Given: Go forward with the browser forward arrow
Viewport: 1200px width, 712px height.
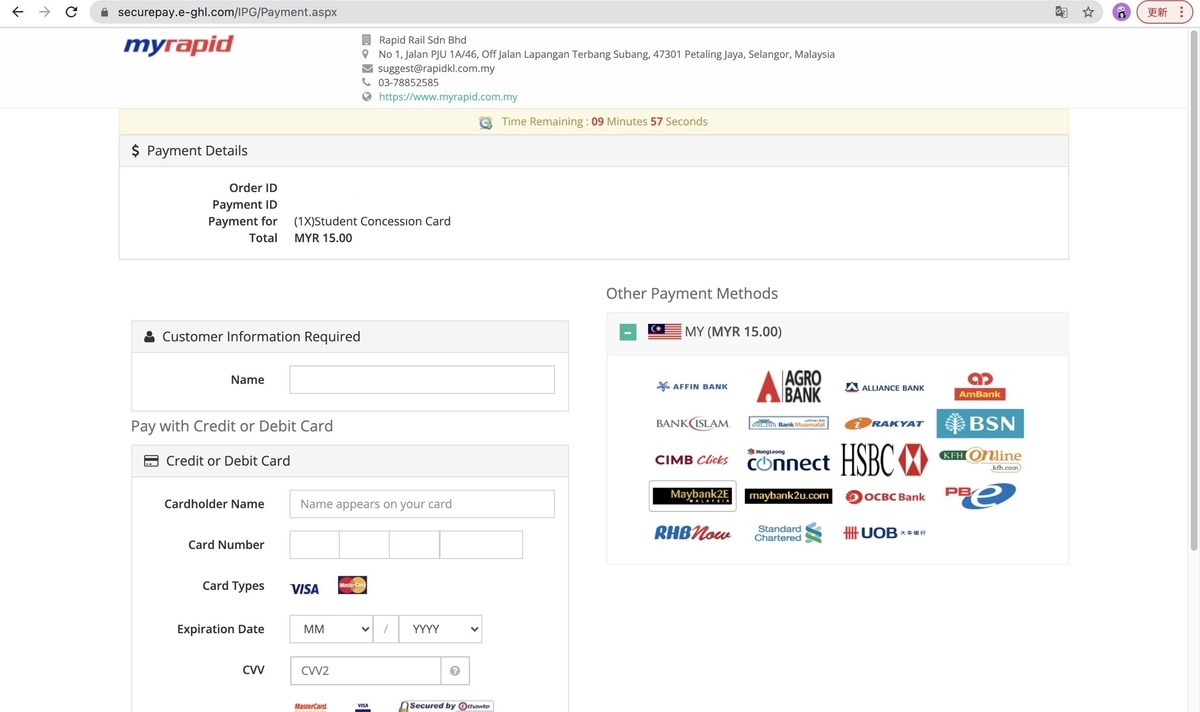Looking at the screenshot, I should click(44, 12).
